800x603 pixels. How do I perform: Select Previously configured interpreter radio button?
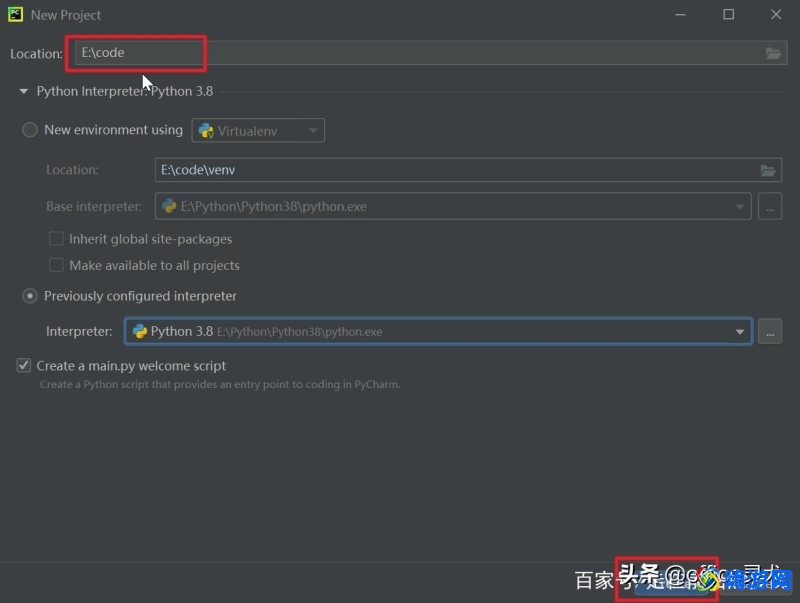coord(30,296)
